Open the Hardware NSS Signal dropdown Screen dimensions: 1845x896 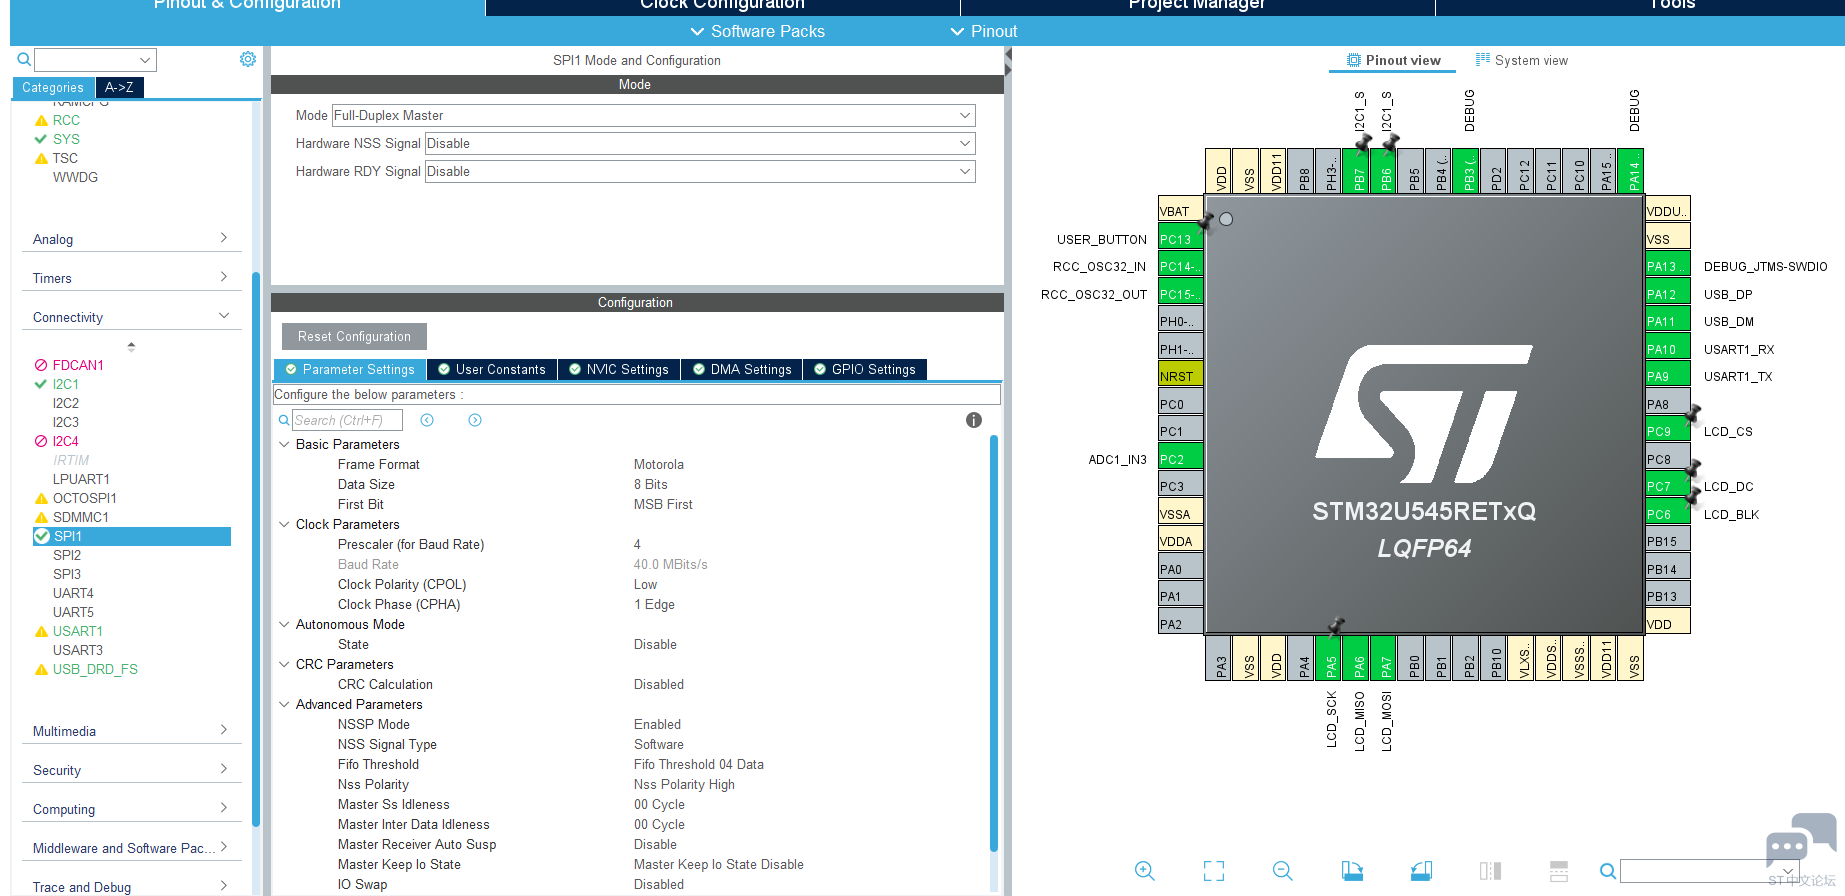(x=700, y=143)
